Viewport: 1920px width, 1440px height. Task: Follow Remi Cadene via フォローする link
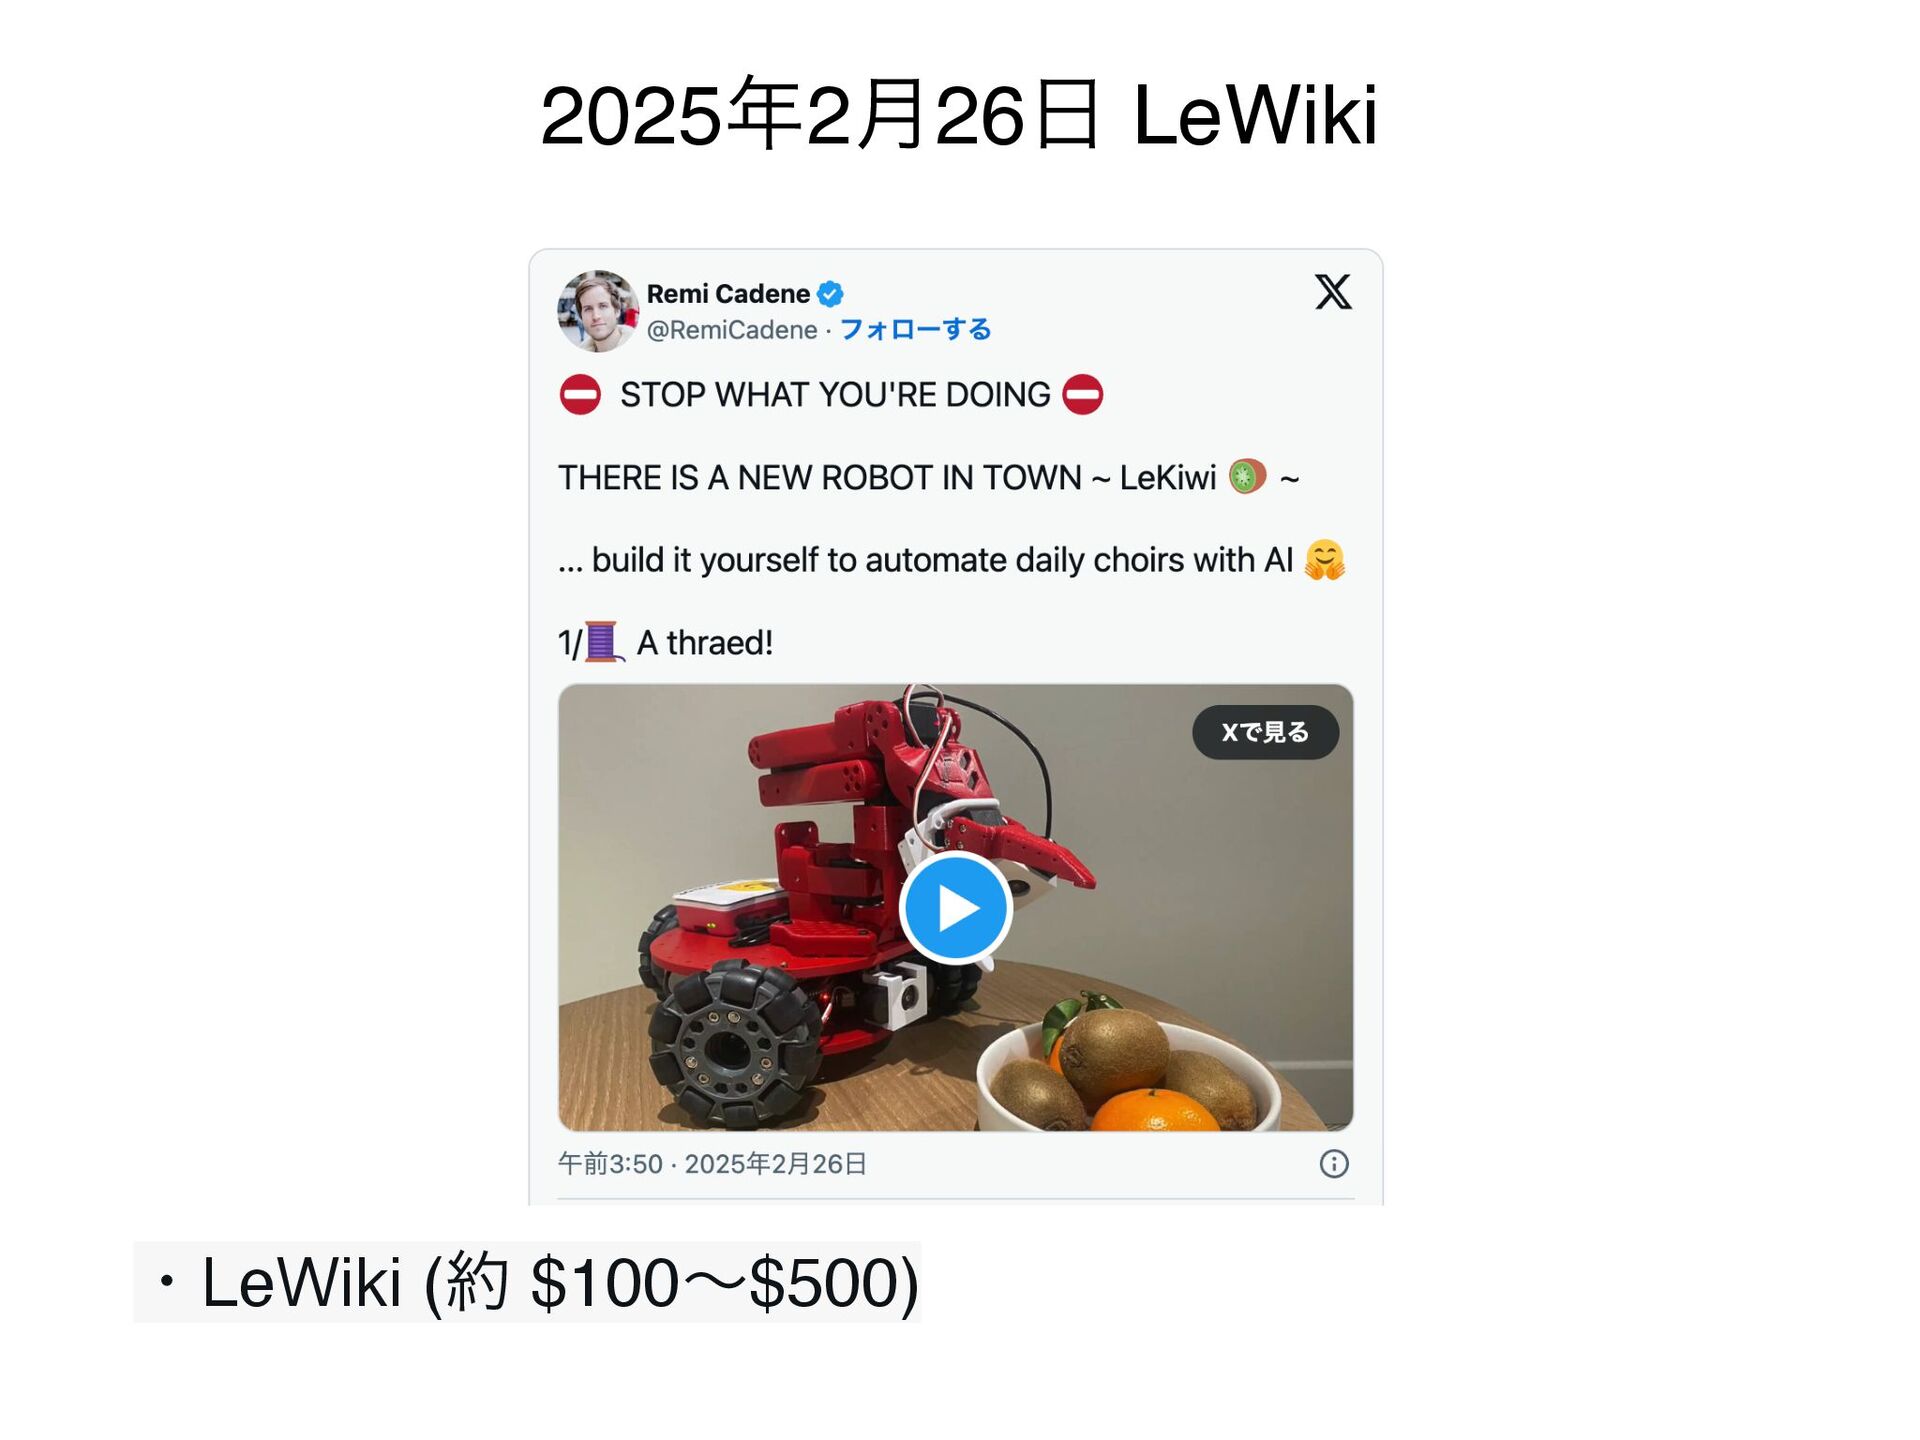click(915, 329)
